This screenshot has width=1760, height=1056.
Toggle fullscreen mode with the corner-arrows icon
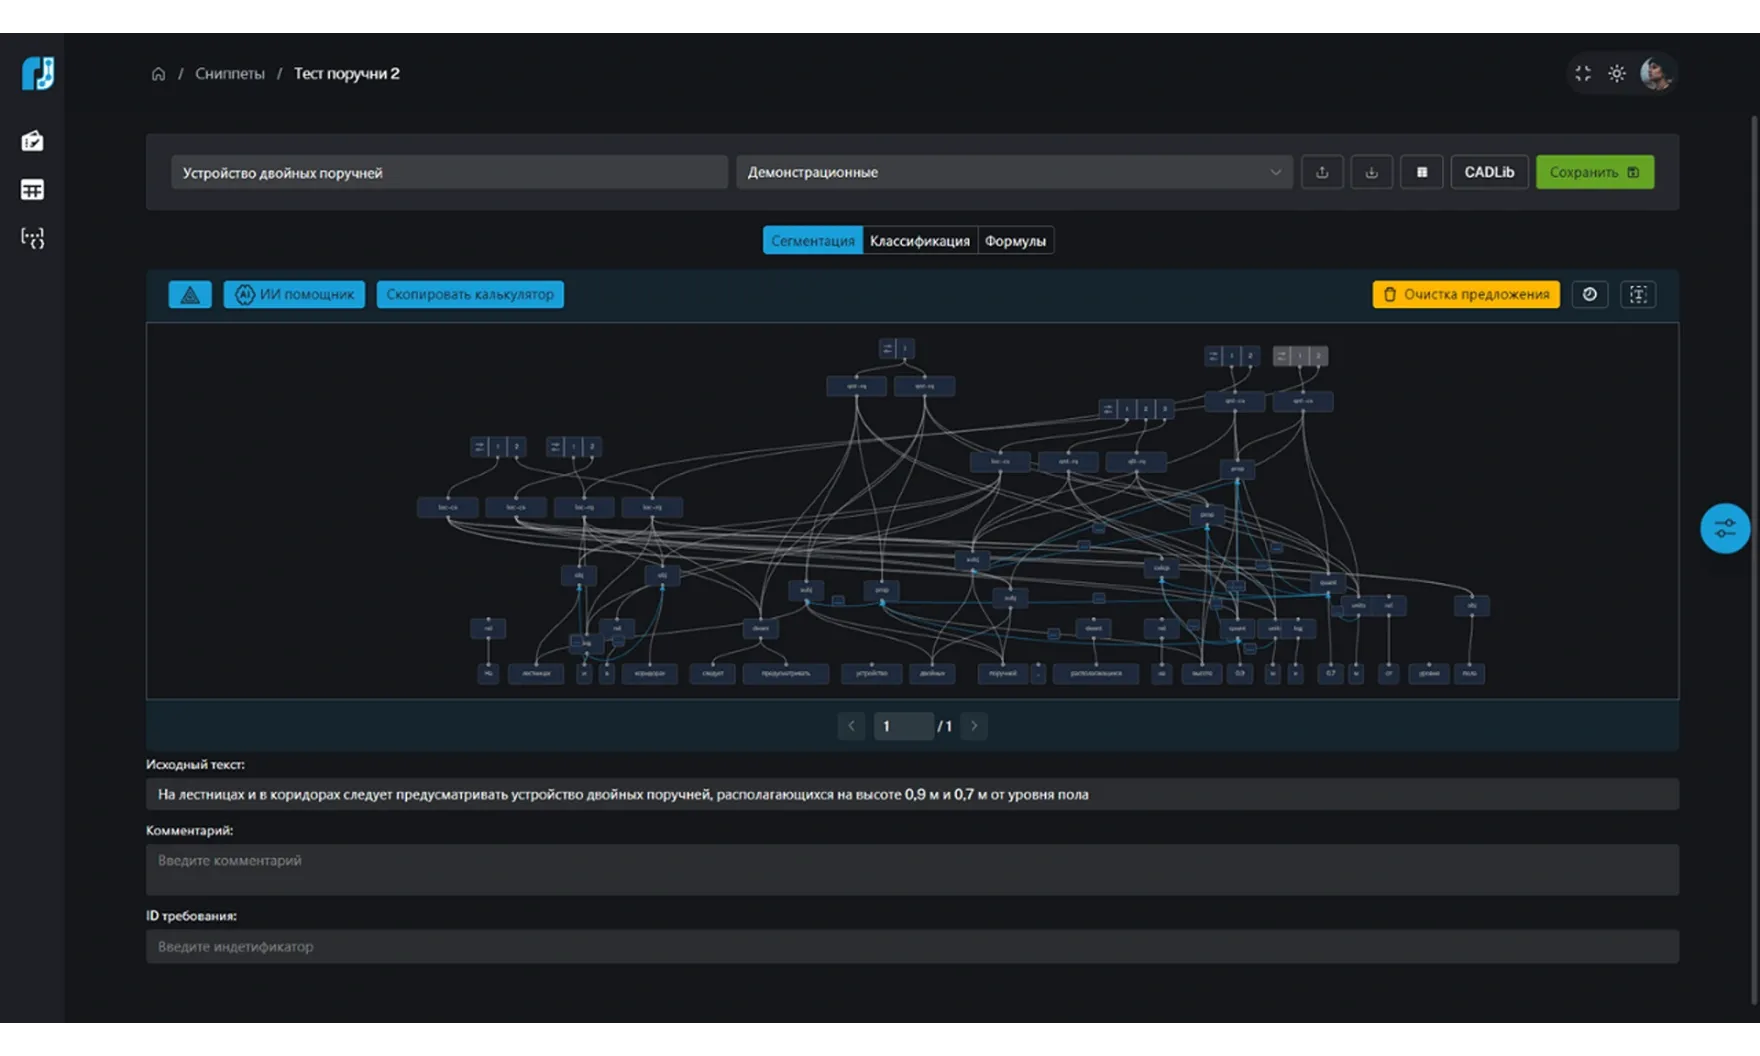click(1582, 74)
